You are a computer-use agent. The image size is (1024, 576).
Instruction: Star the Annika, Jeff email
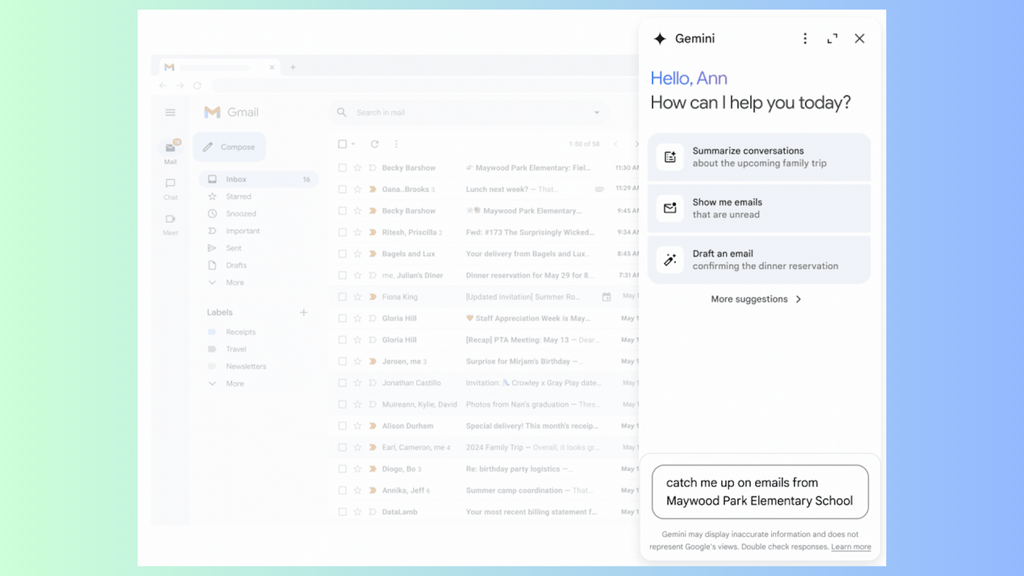click(357, 490)
